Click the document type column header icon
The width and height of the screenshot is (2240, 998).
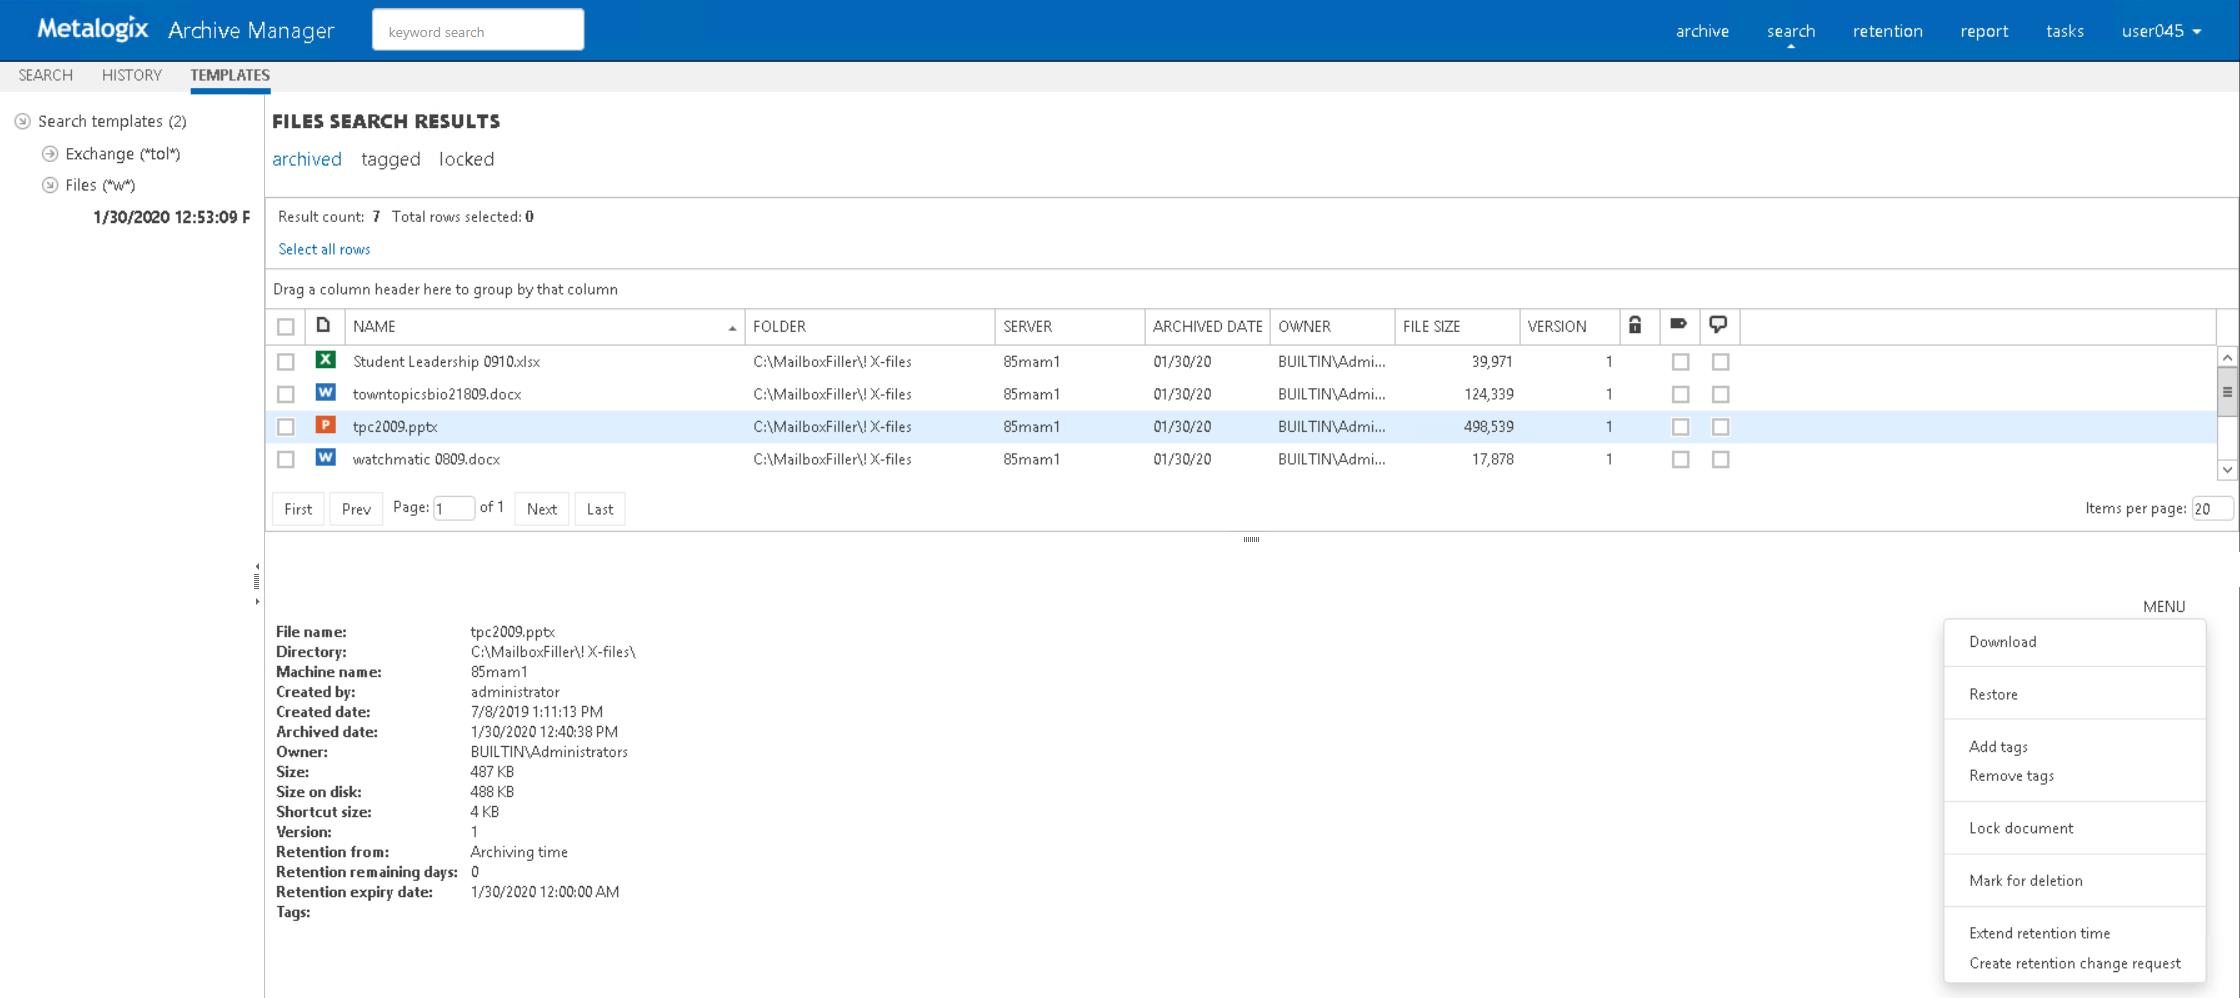click(323, 325)
